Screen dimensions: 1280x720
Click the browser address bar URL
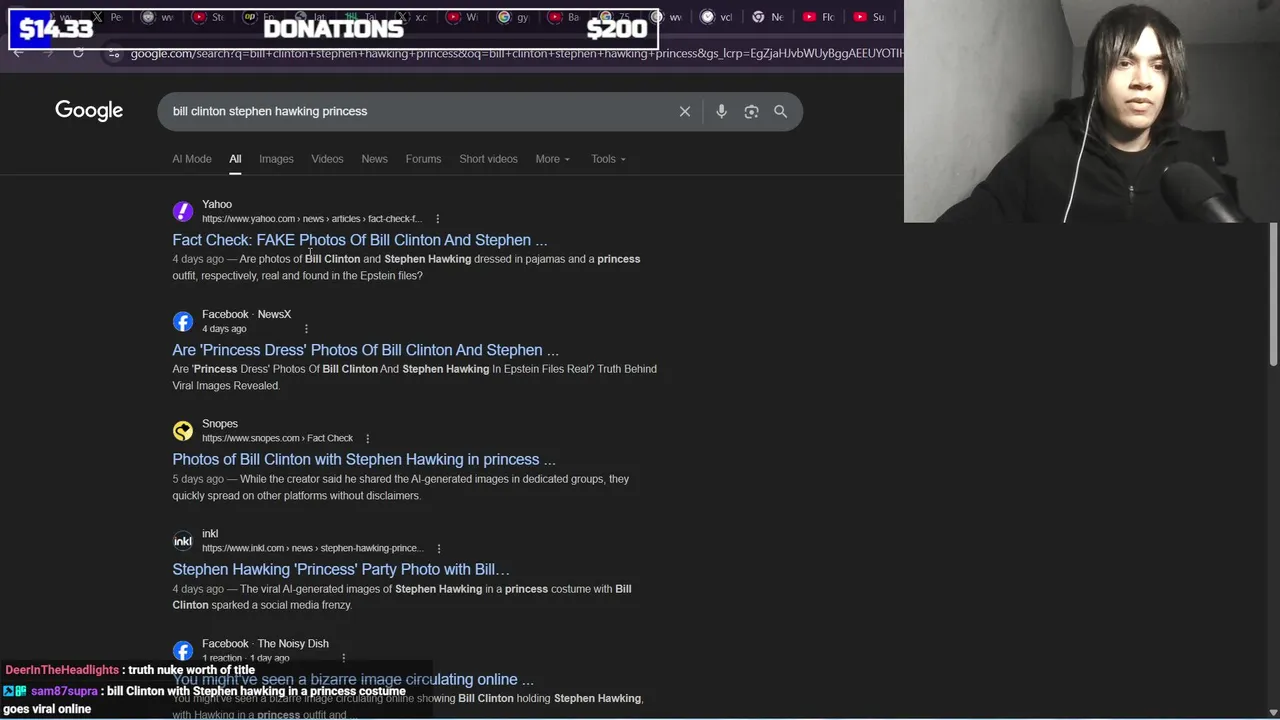pos(515,53)
